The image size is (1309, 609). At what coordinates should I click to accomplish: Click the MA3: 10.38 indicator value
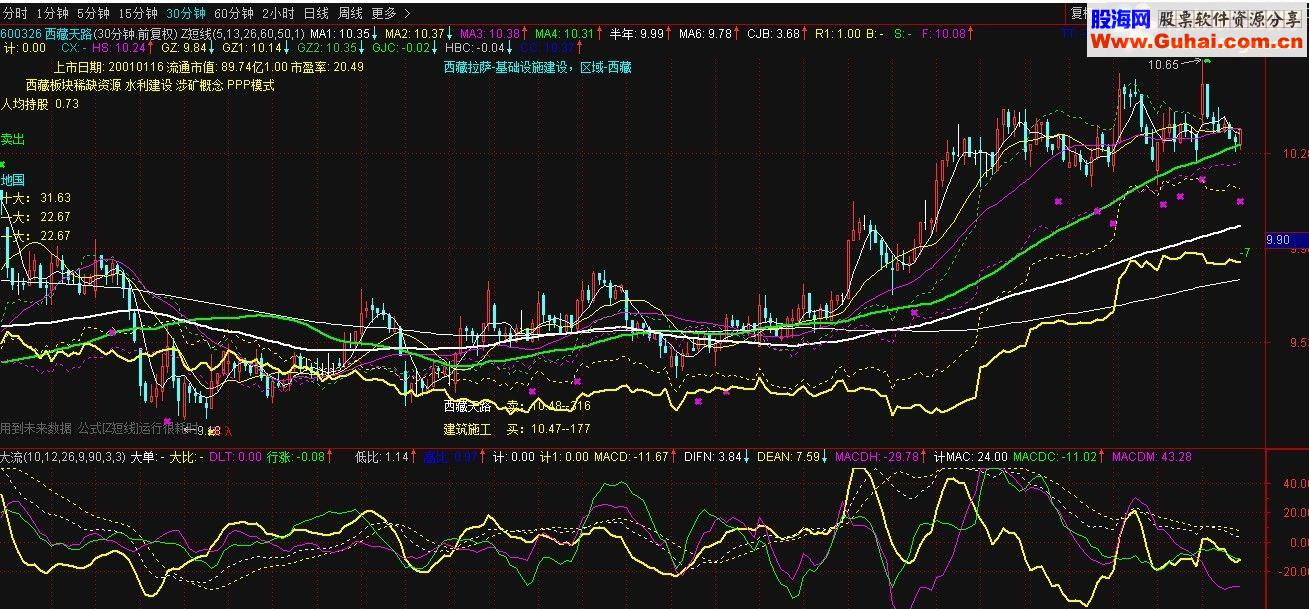490,33
